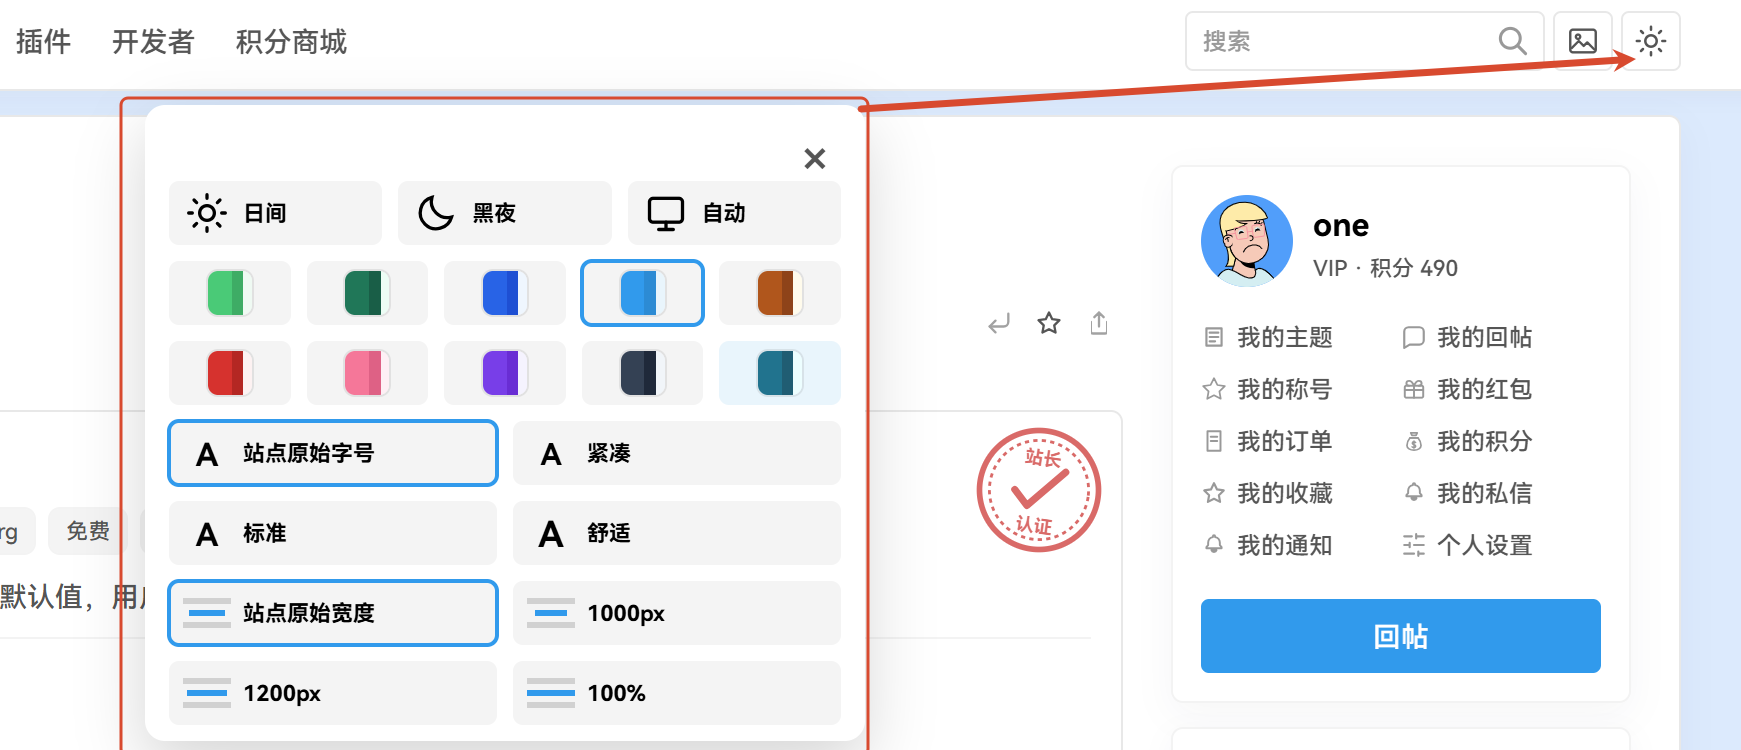Image resolution: width=1741 pixels, height=750 pixels.
Task: Open 我的通知 link
Action: tap(1268, 545)
